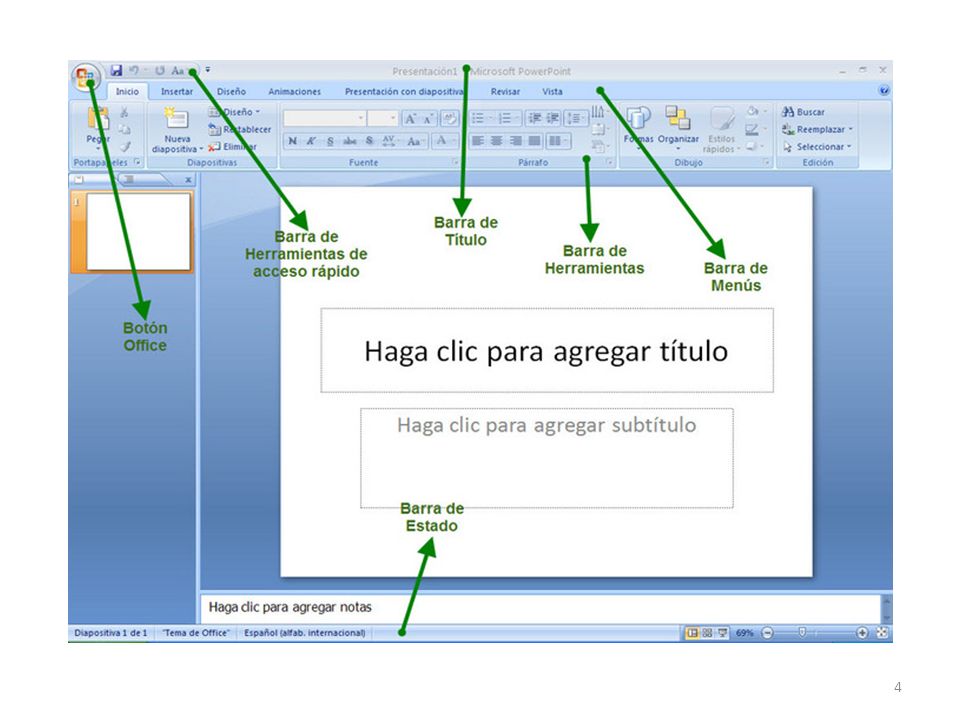The width and height of the screenshot is (960, 720).
Task: Switch to the Insertar tab
Action: 176,91
